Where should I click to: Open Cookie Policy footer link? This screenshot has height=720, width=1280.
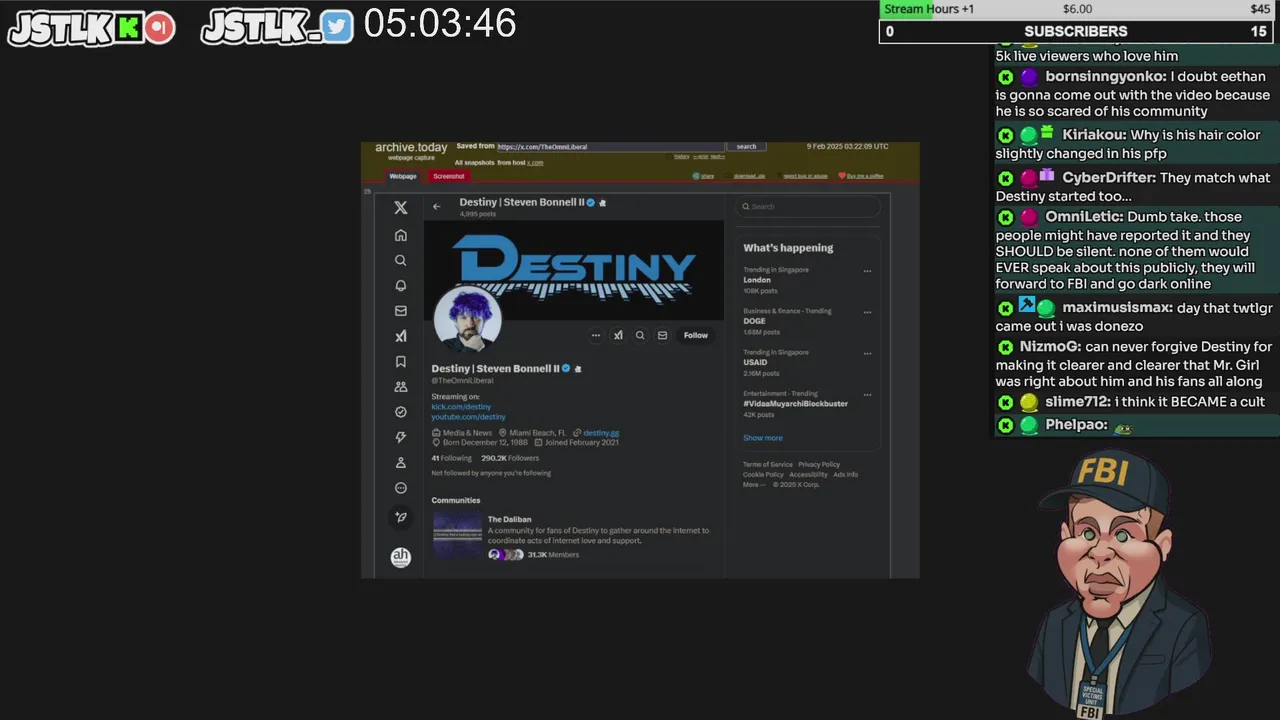tap(763, 474)
